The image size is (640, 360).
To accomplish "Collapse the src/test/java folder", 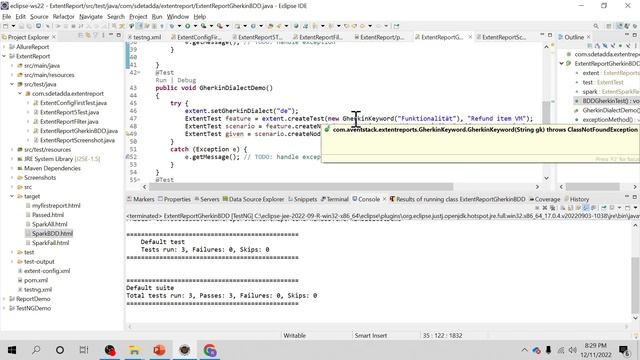I will click(x=12, y=84).
